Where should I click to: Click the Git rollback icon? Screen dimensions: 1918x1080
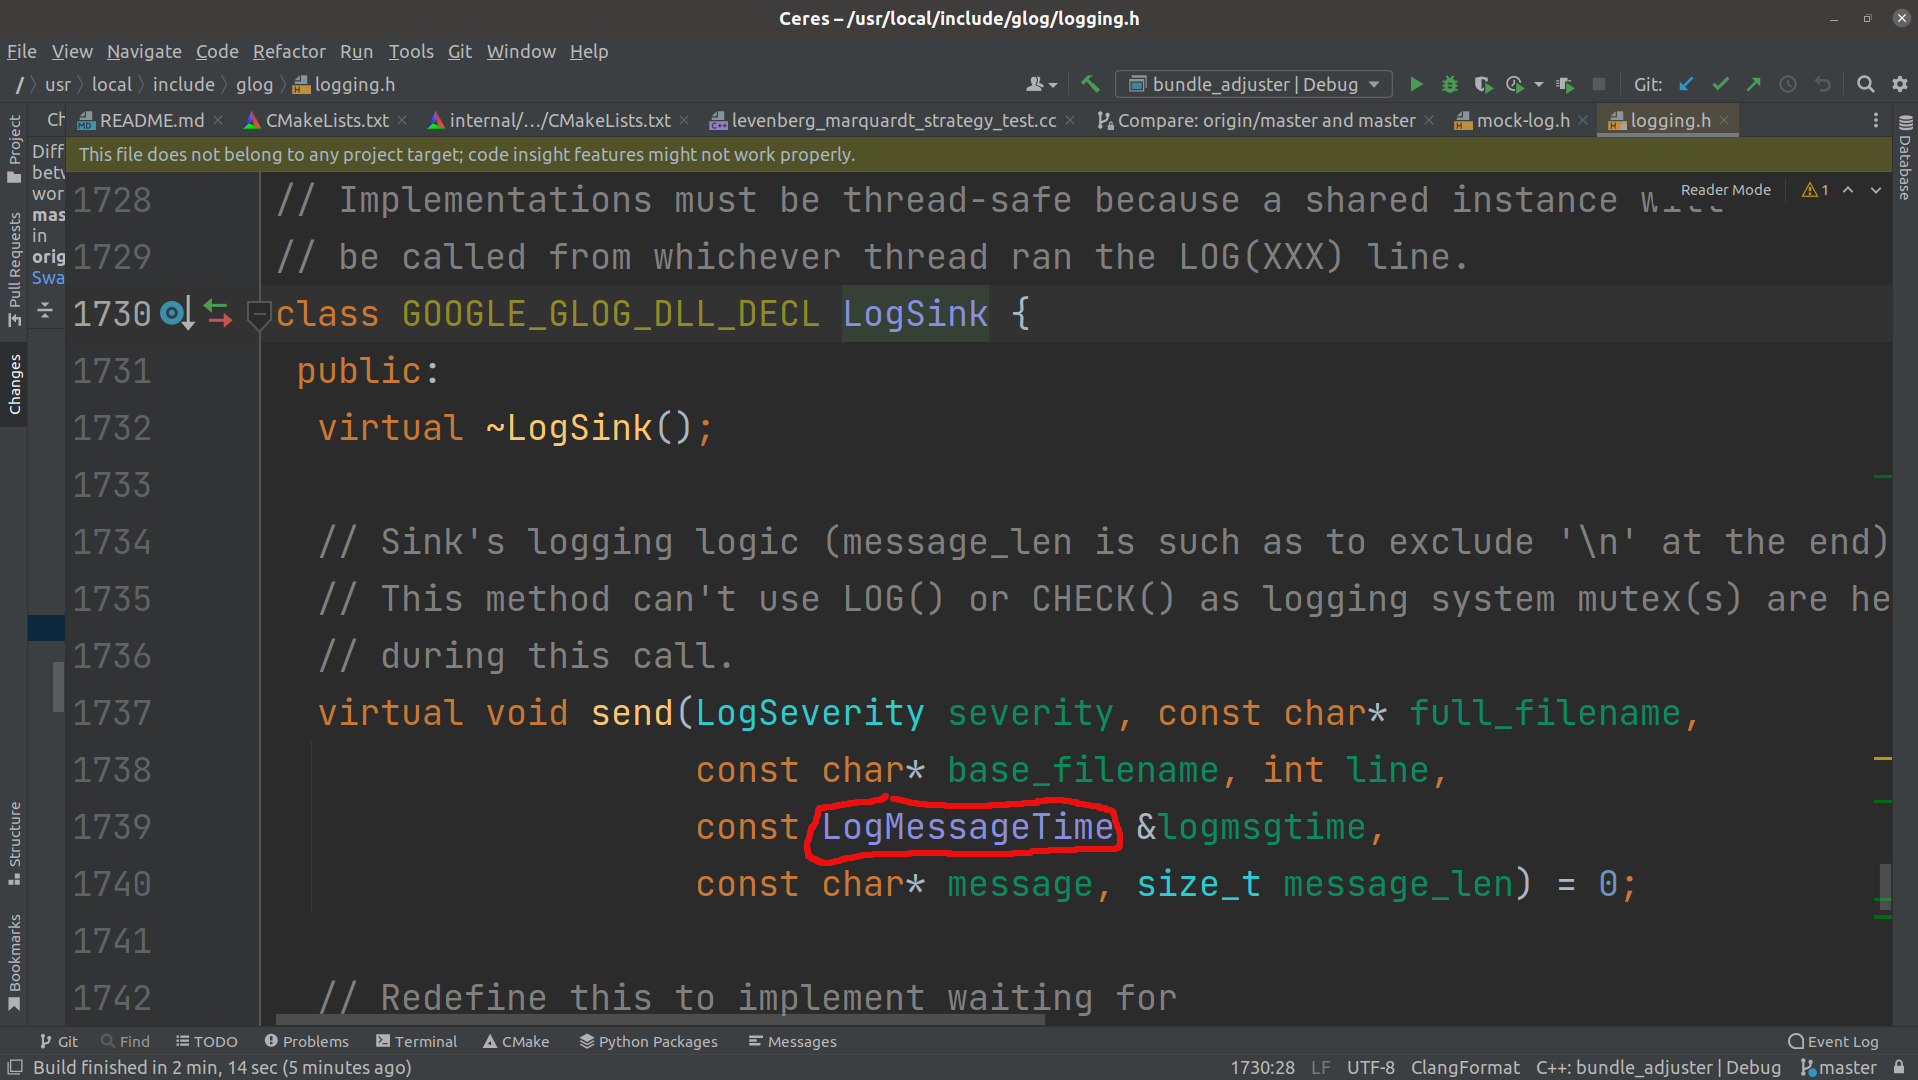pos(1822,84)
